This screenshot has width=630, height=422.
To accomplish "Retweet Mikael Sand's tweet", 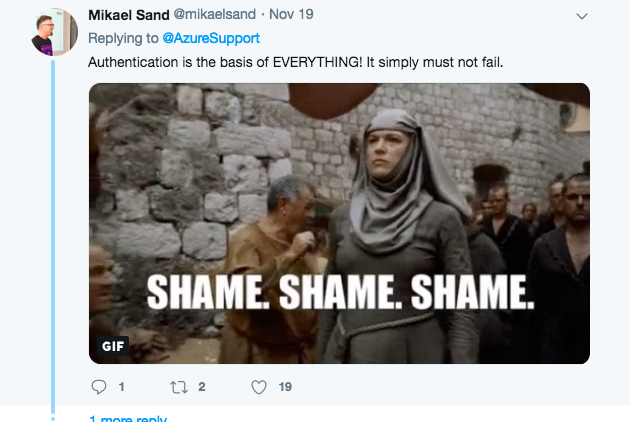I will tap(178, 387).
